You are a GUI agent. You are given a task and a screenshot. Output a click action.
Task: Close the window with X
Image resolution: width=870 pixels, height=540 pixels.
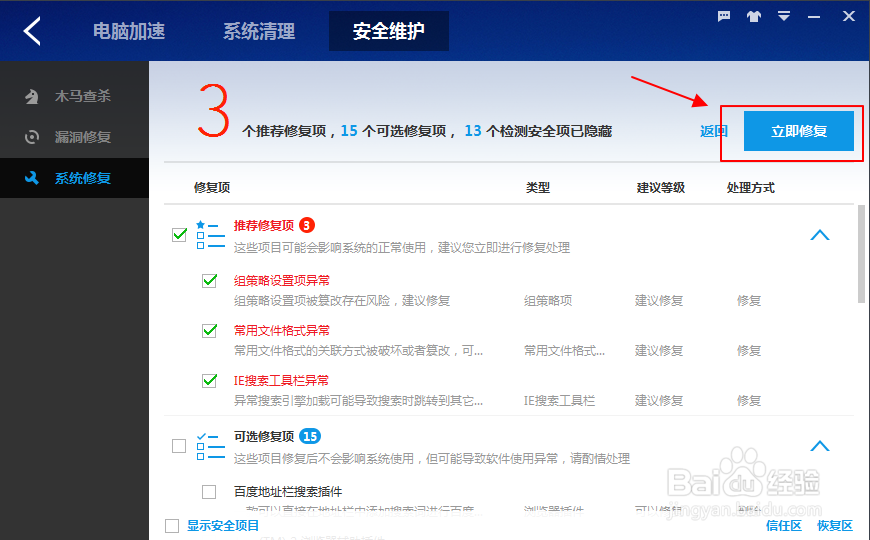(x=848, y=16)
